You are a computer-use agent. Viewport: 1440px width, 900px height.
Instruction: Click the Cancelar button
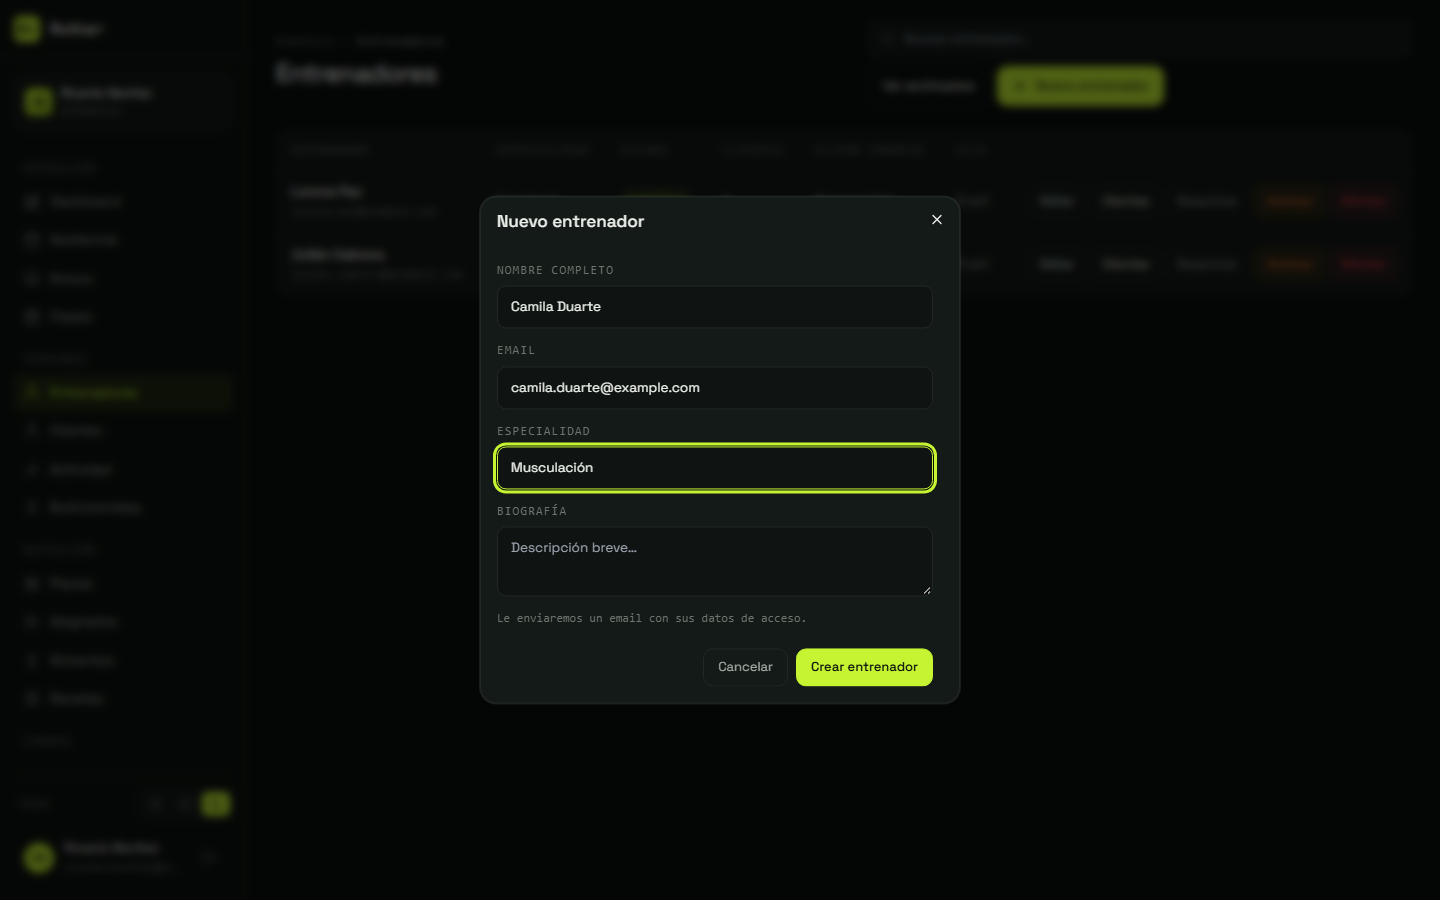[x=745, y=667]
